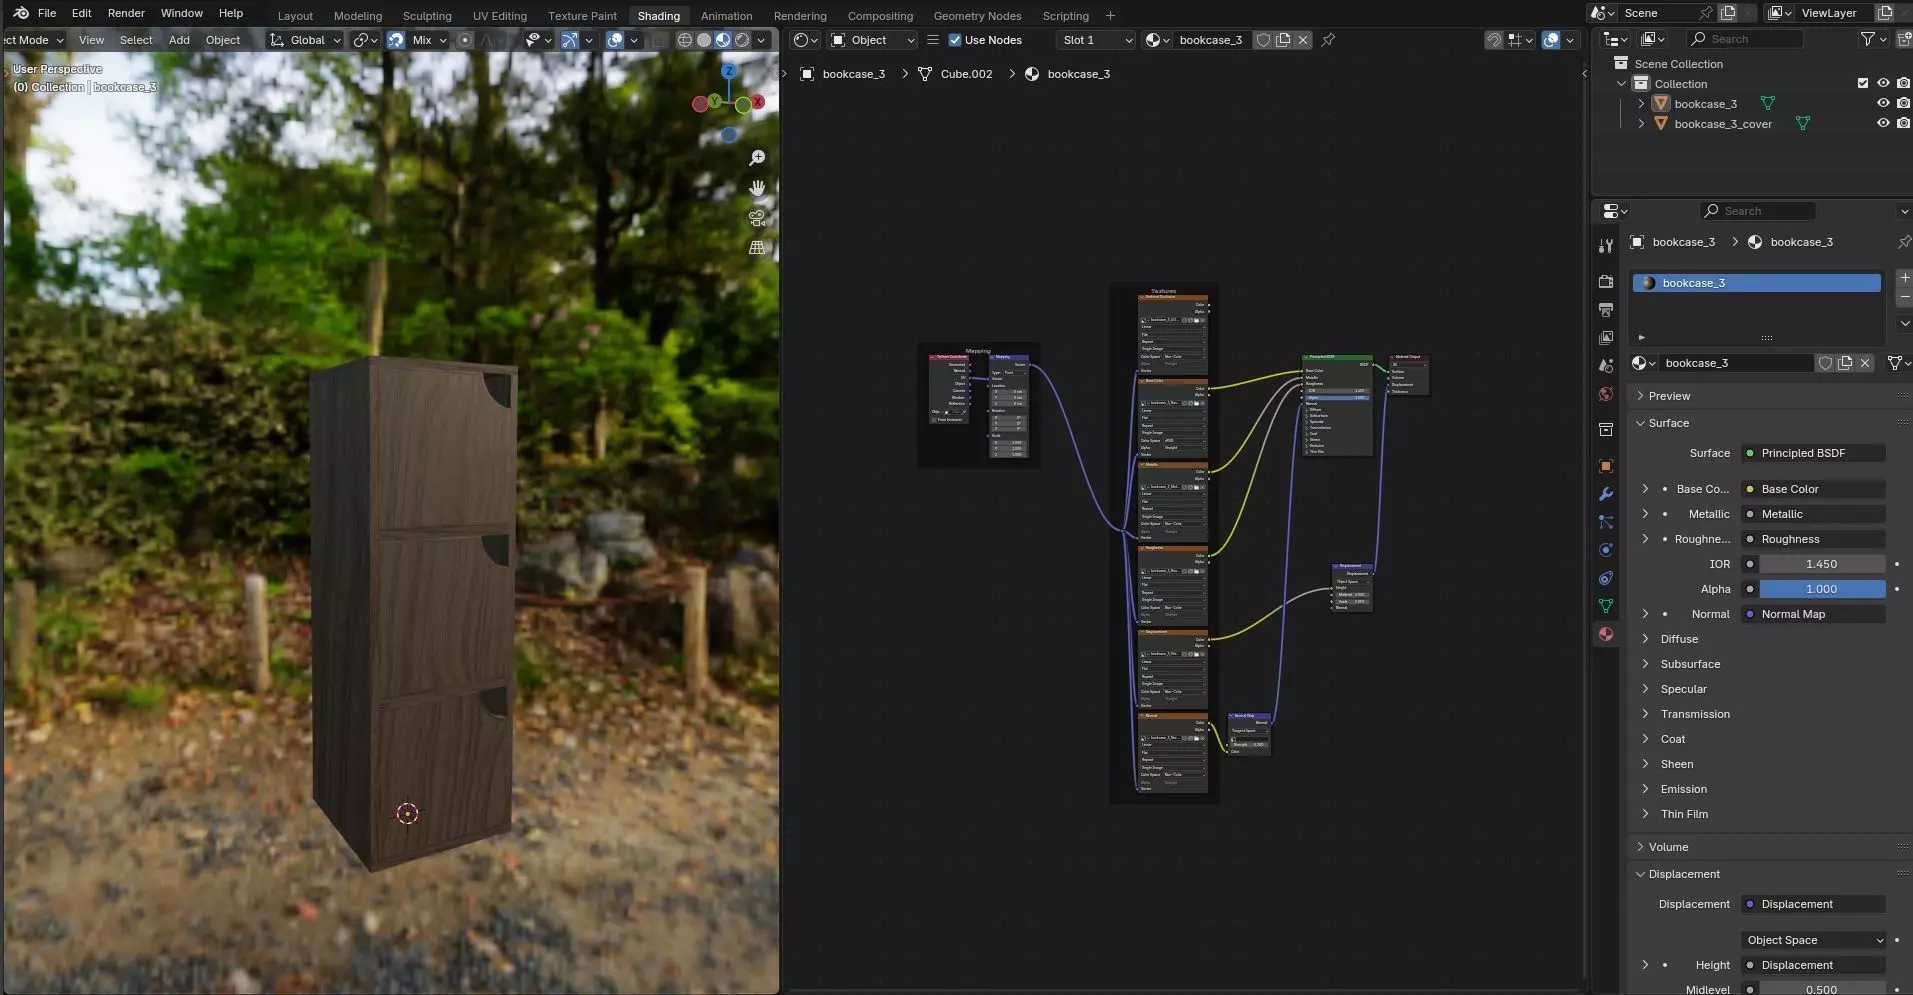Hide the Collection in viewport
Image resolution: width=1913 pixels, height=995 pixels.
[x=1883, y=84]
